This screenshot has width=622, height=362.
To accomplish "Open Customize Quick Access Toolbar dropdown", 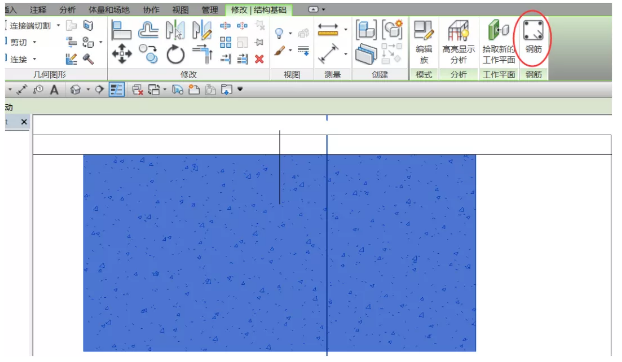I will tap(240, 90).
